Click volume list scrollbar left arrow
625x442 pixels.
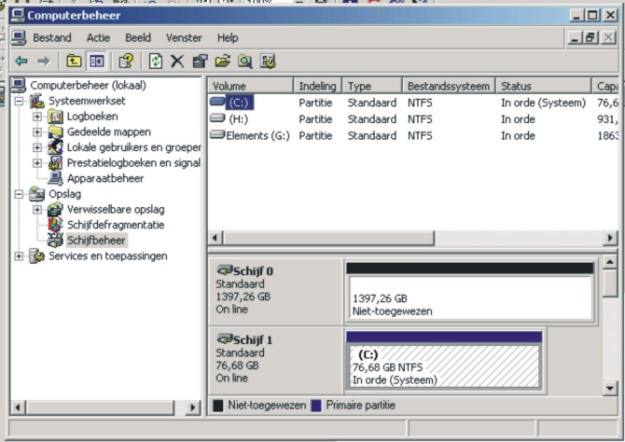tap(215, 238)
